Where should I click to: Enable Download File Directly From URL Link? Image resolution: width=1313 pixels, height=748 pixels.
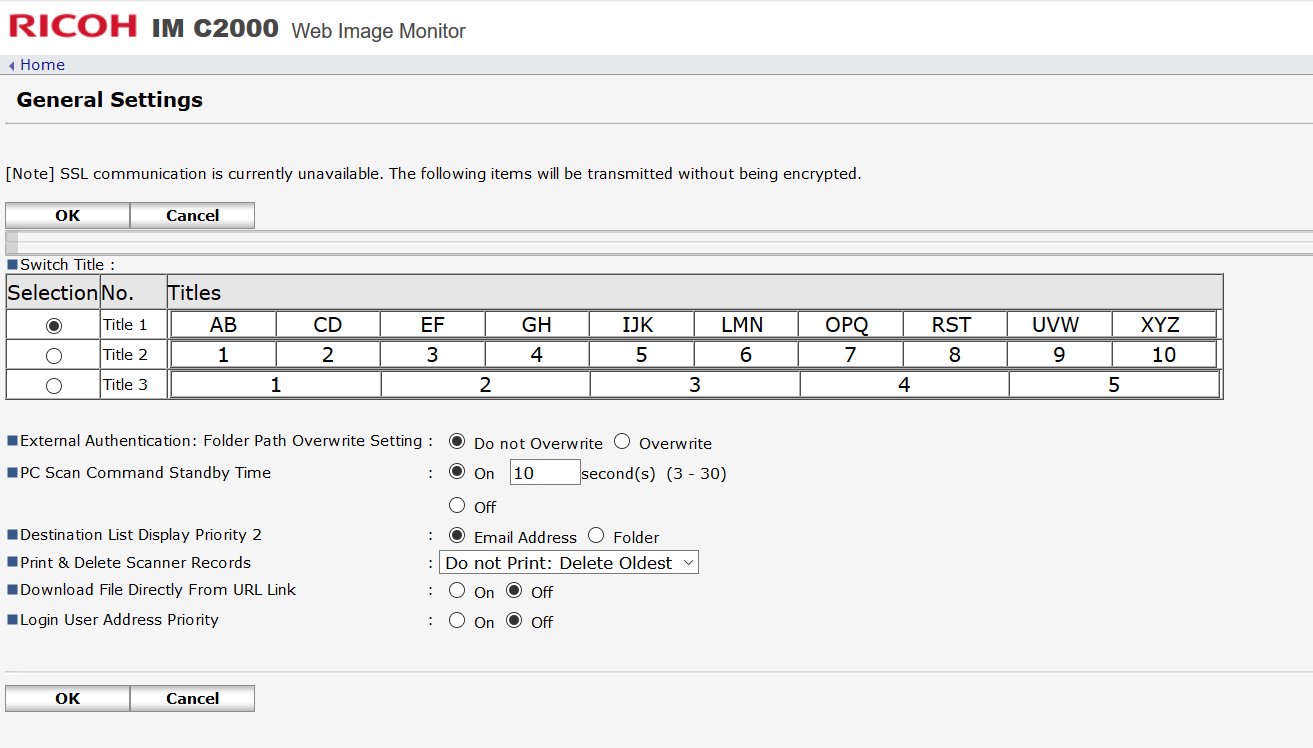click(457, 591)
